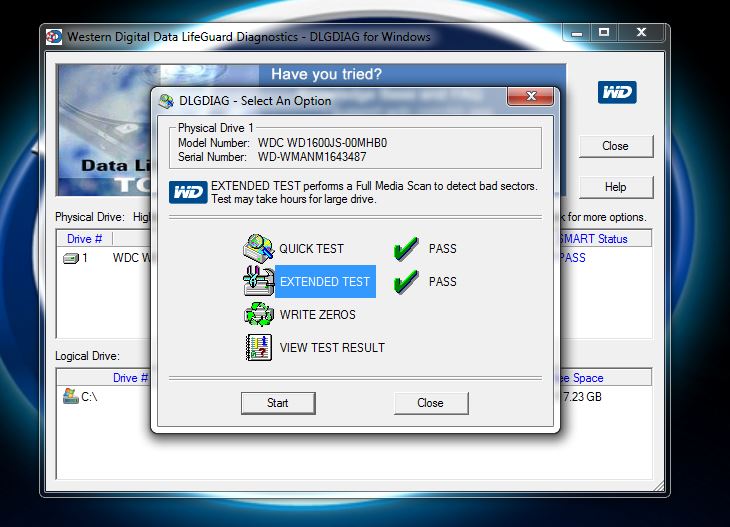Select the Quick Test magnifier icon
Screen dimensions: 730x527
(258, 249)
